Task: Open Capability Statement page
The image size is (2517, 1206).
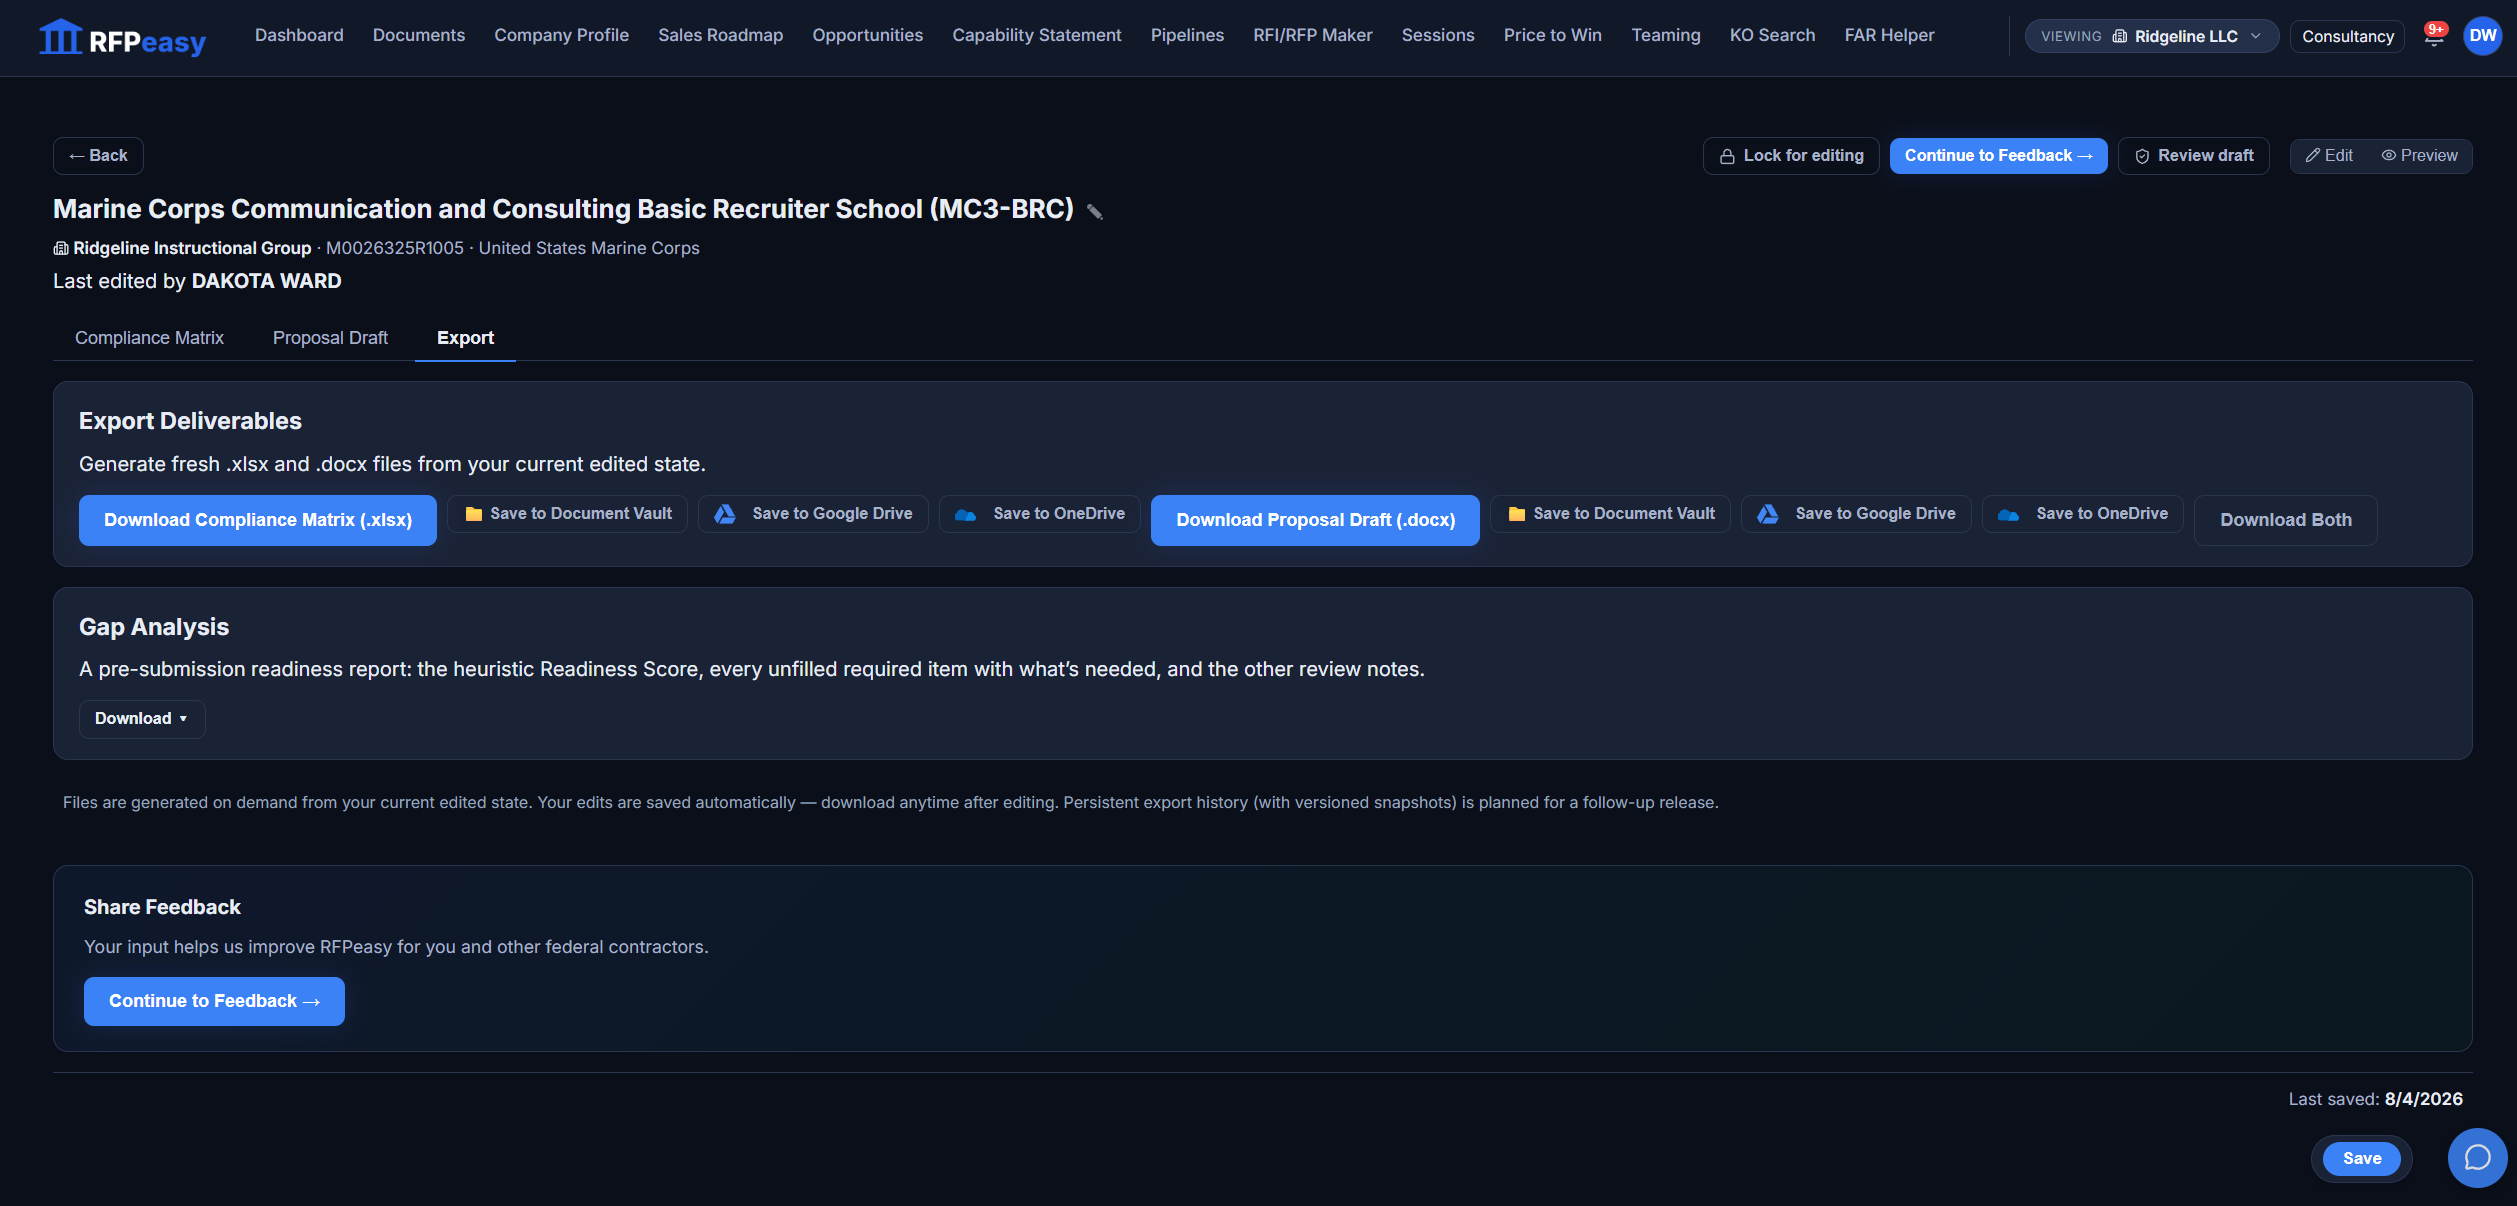Action: click(x=1036, y=35)
